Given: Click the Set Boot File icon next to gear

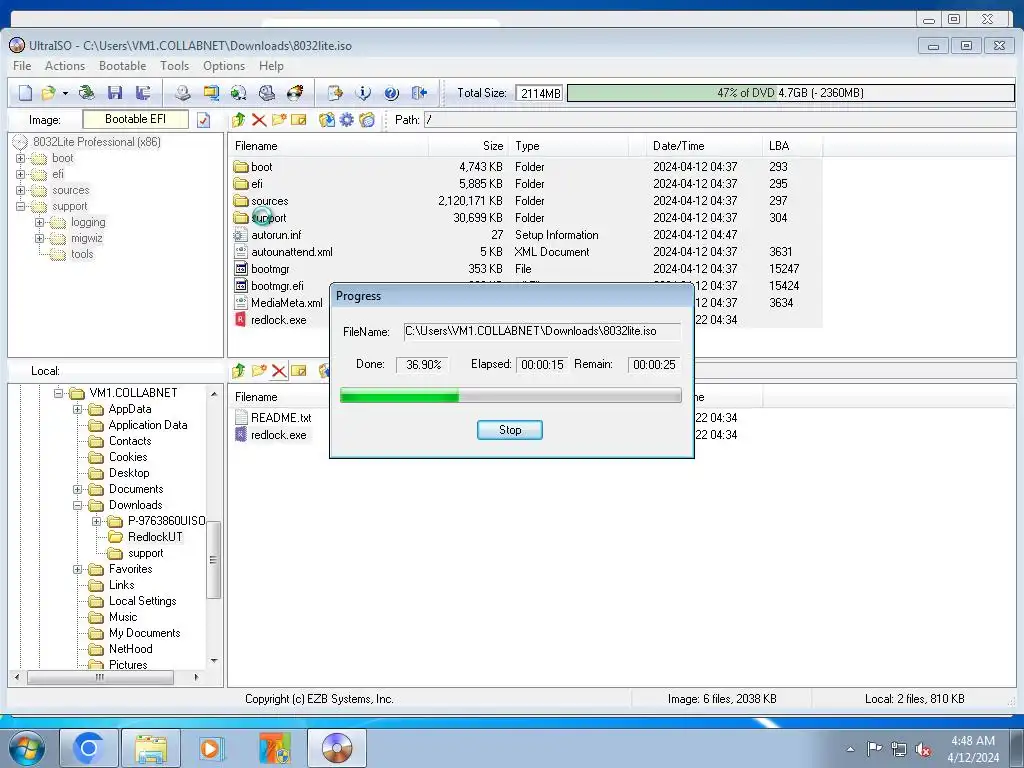Looking at the screenshot, I should (367, 120).
